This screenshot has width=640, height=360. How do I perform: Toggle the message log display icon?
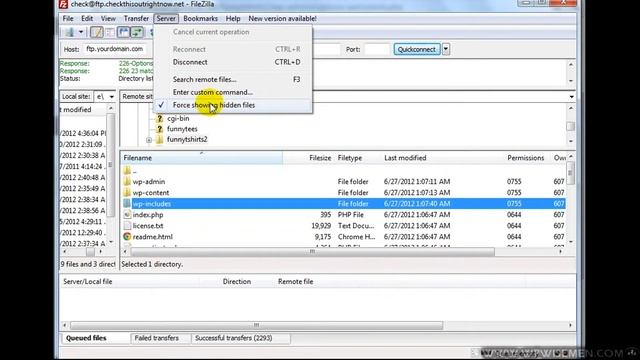pyautogui.click(x=97, y=32)
